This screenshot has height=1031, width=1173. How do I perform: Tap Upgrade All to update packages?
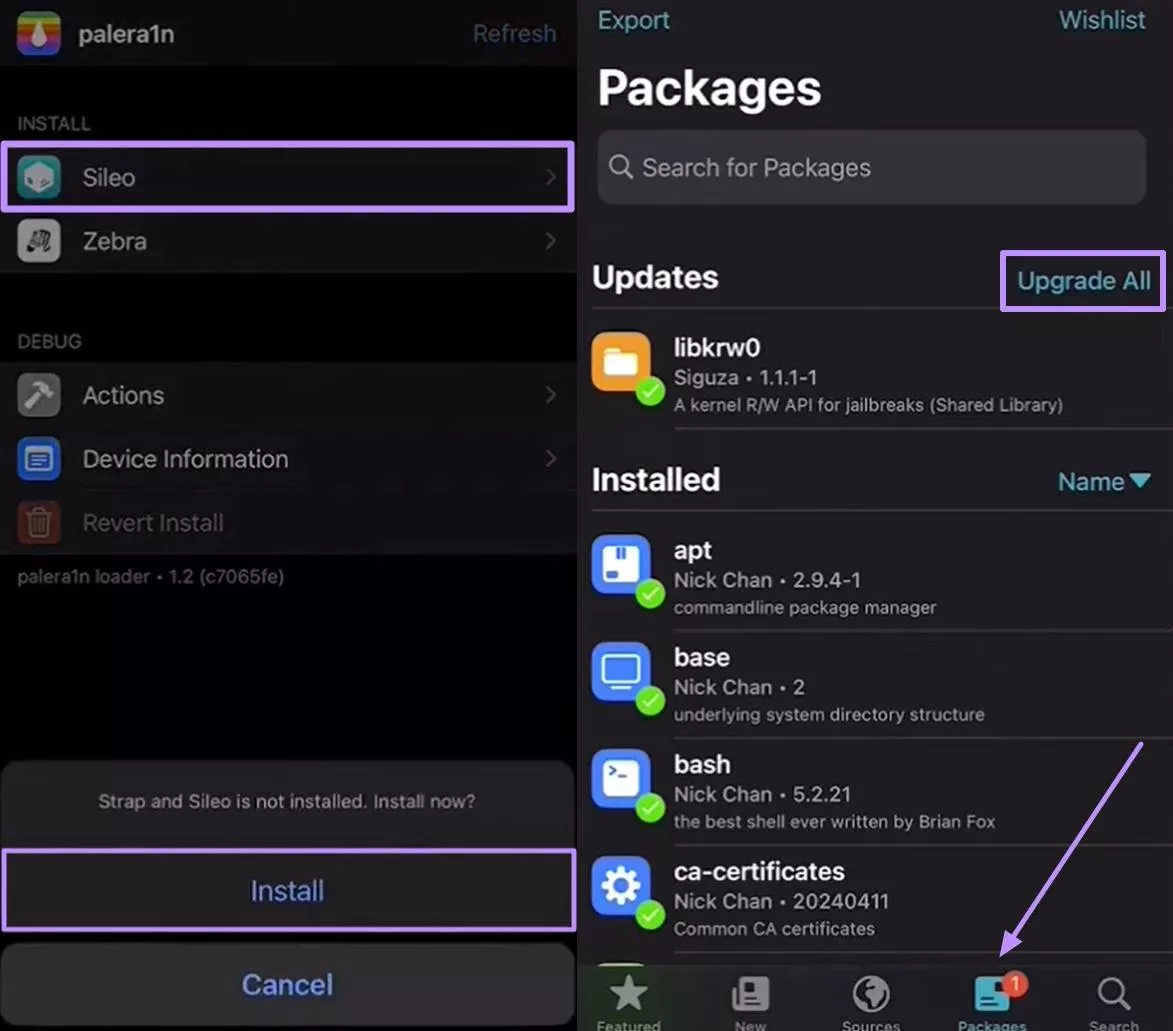coord(1082,281)
